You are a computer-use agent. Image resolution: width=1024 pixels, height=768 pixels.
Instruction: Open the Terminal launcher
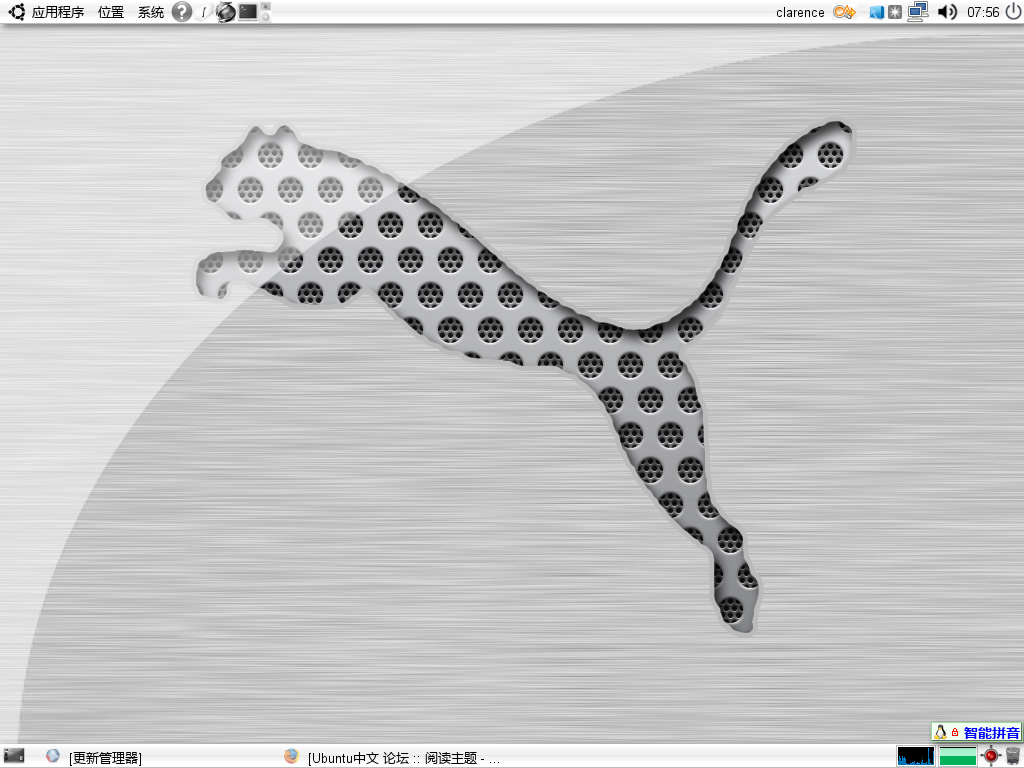(x=248, y=12)
